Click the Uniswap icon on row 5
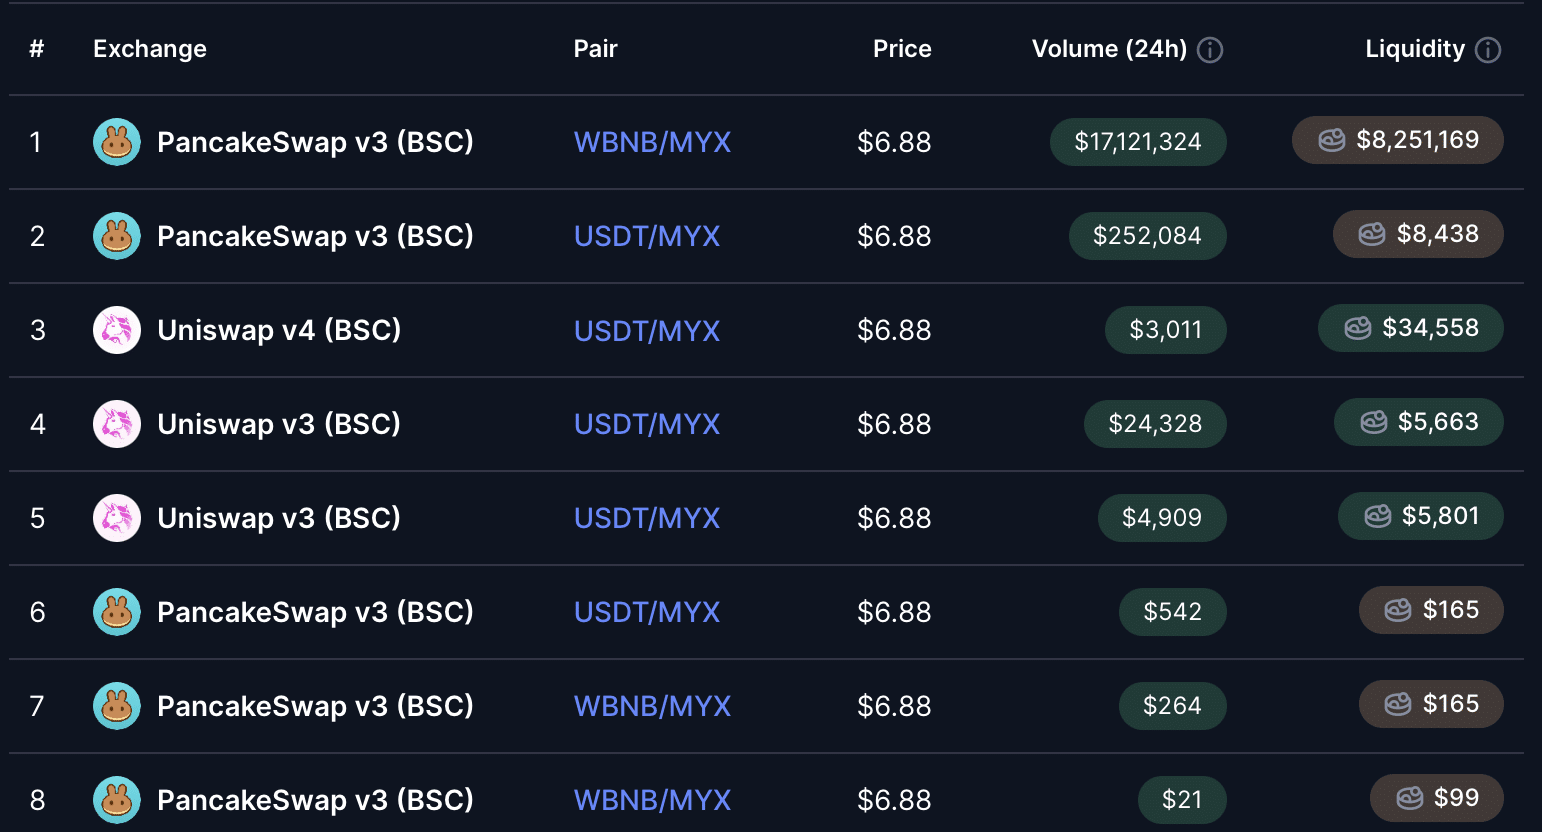Viewport: 1542px width, 832px height. click(x=117, y=518)
